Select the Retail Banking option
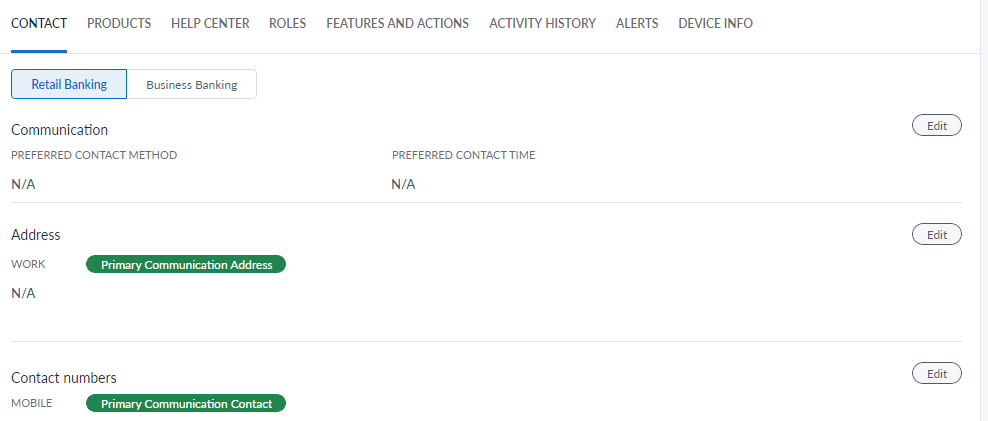The width and height of the screenshot is (988, 421). pos(69,85)
